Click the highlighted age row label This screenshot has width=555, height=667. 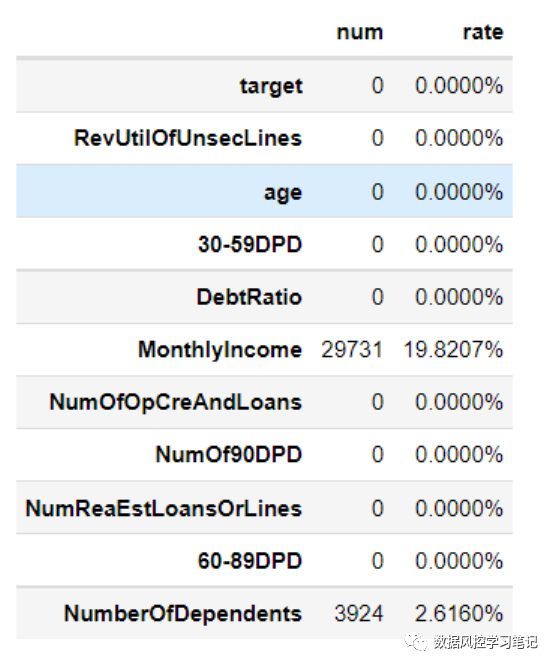coord(283,193)
